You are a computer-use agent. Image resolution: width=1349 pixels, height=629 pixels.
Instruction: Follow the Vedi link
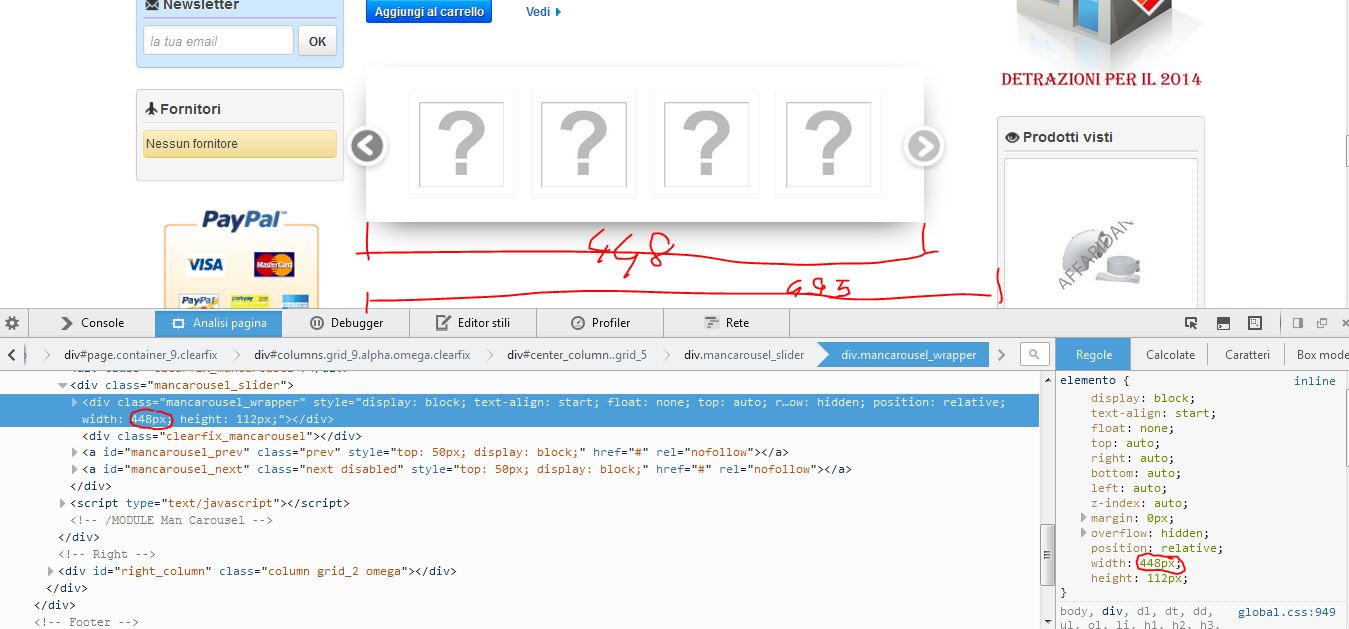[x=543, y=12]
